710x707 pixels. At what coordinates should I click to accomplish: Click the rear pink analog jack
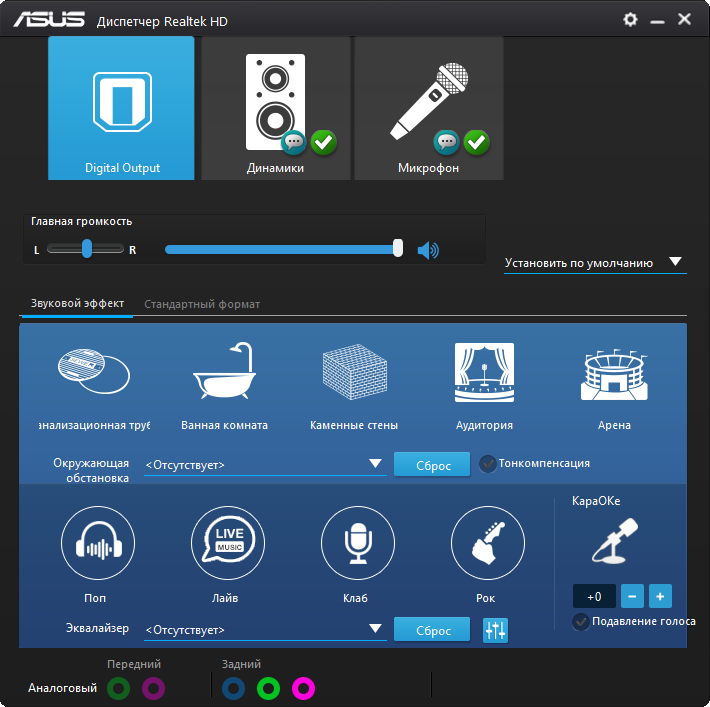tap(303, 688)
